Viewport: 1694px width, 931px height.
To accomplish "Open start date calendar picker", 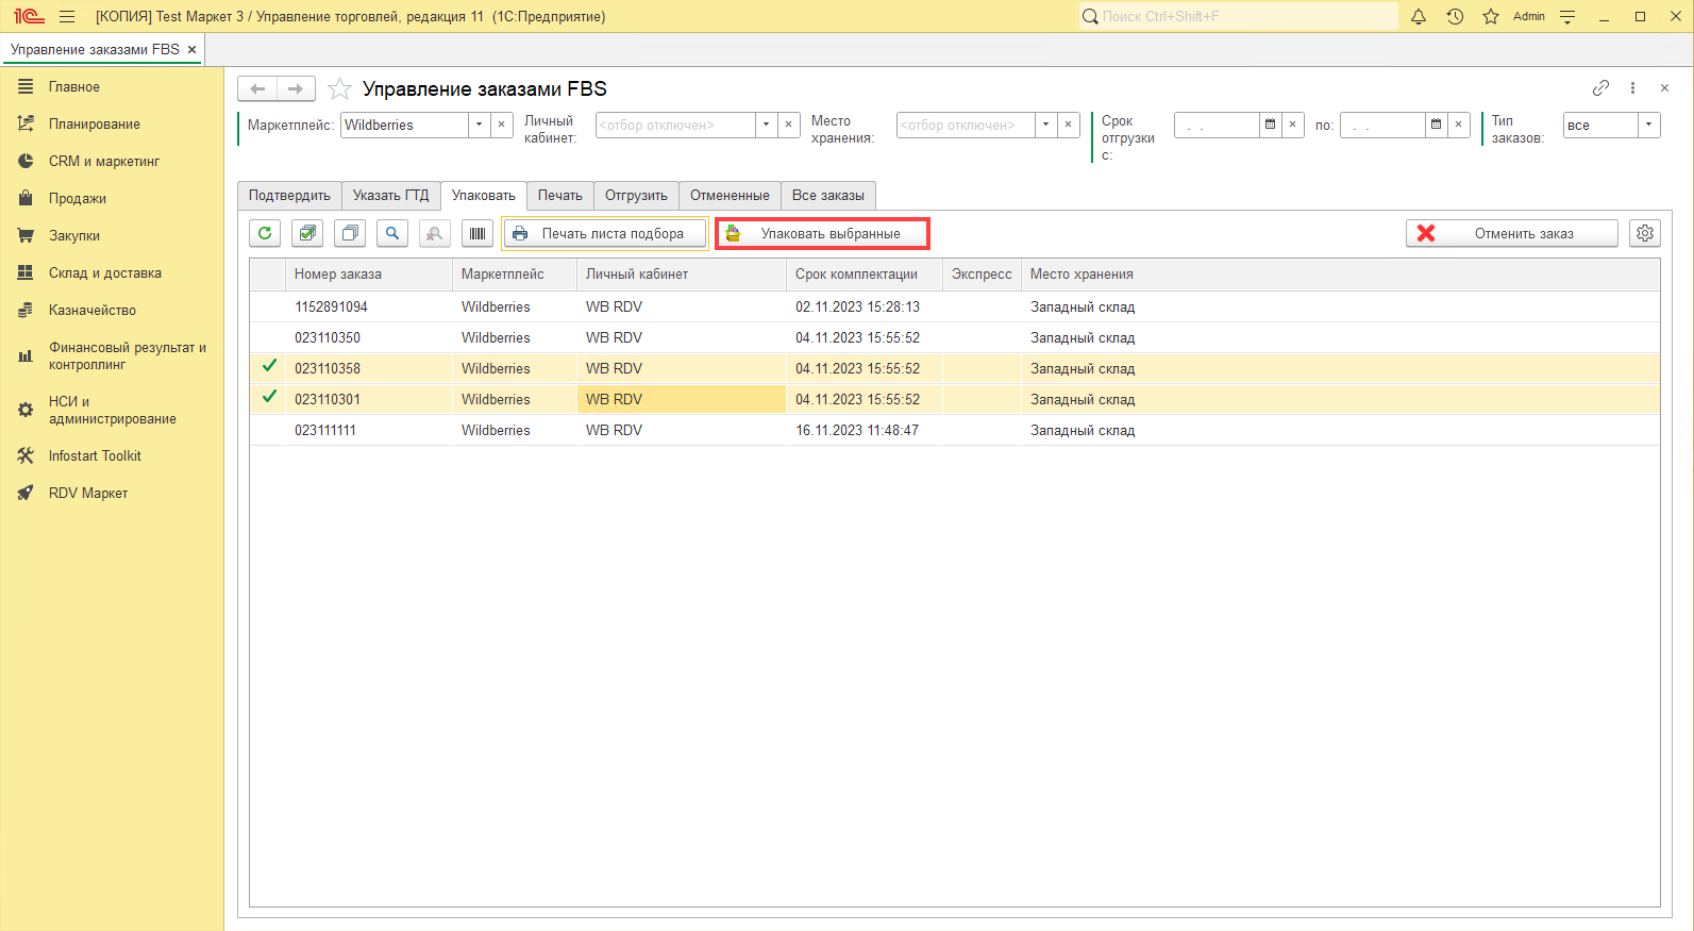I will [x=1270, y=125].
